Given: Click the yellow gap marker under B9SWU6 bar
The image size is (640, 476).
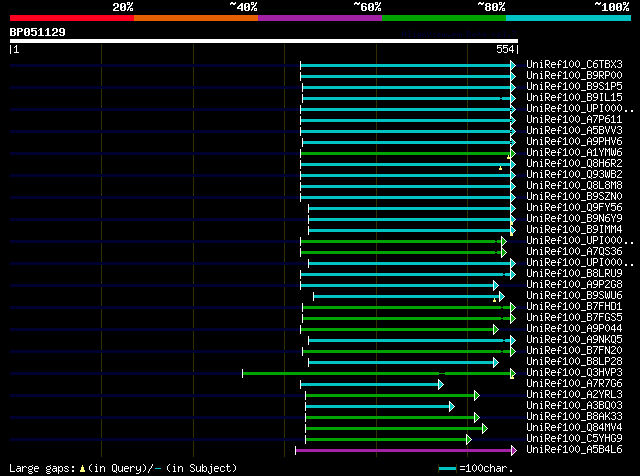Looking at the screenshot, I should tap(494, 300).
